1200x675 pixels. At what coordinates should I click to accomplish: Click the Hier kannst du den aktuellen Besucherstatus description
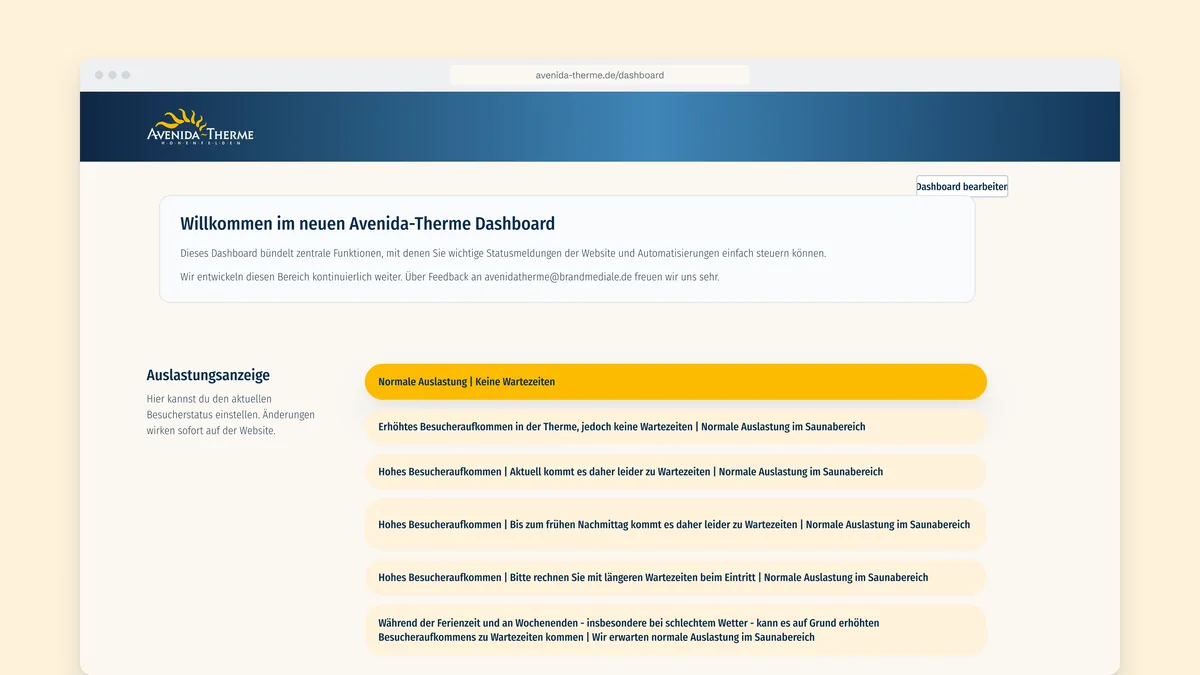(230, 415)
